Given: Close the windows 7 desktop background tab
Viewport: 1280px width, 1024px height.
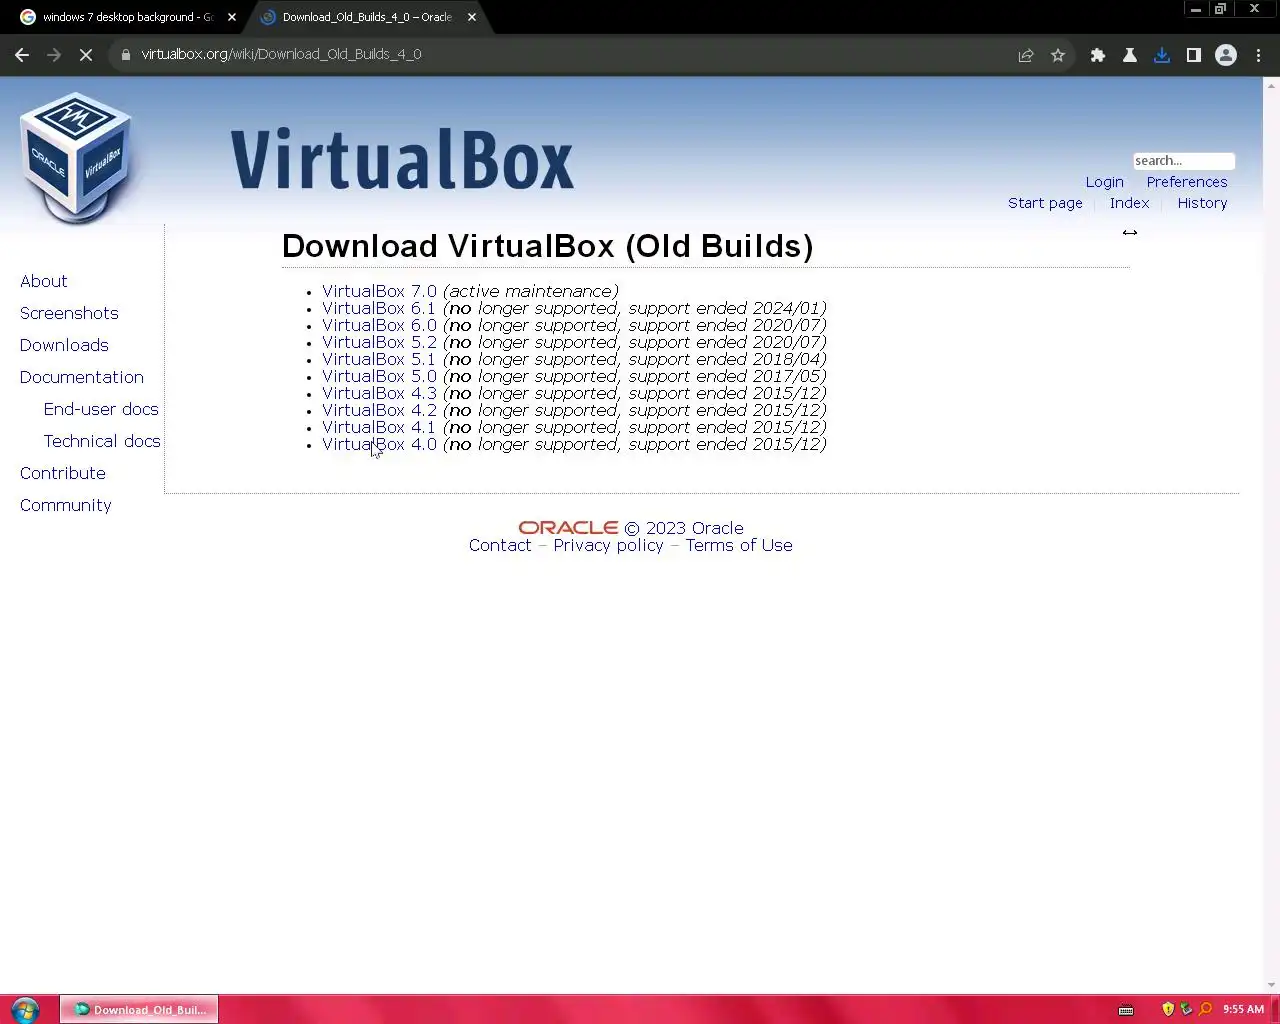Looking at the screenshot, I should tap(232, 17).
